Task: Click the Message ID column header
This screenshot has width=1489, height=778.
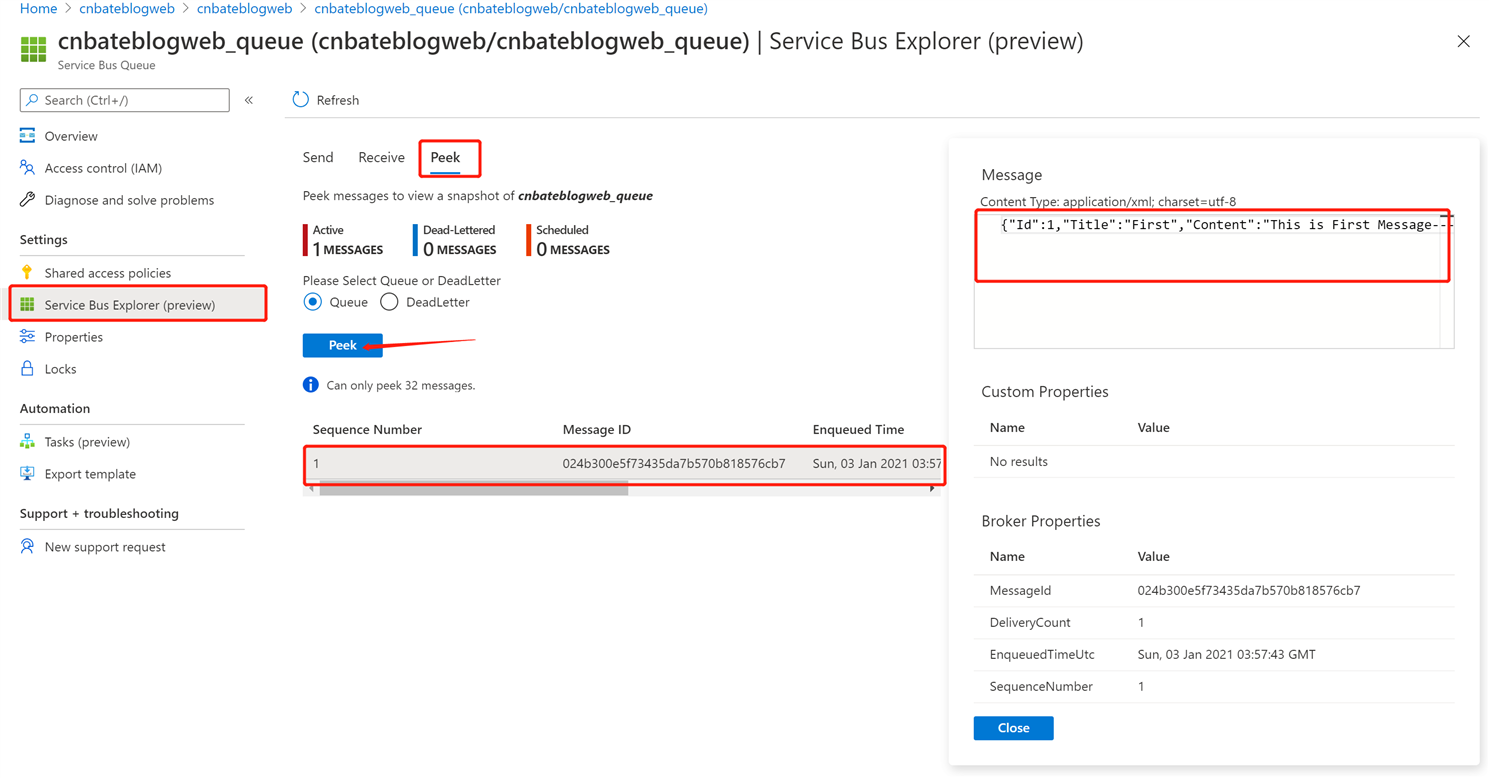Action: [x=597, y=429]
